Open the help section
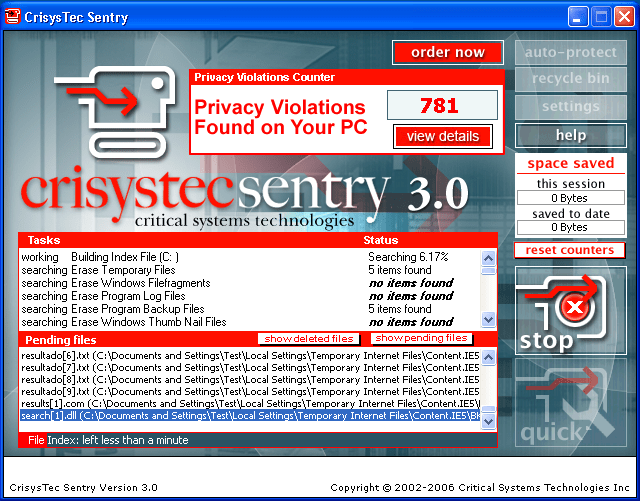This screenshot has width=640, height=501. 570,135
